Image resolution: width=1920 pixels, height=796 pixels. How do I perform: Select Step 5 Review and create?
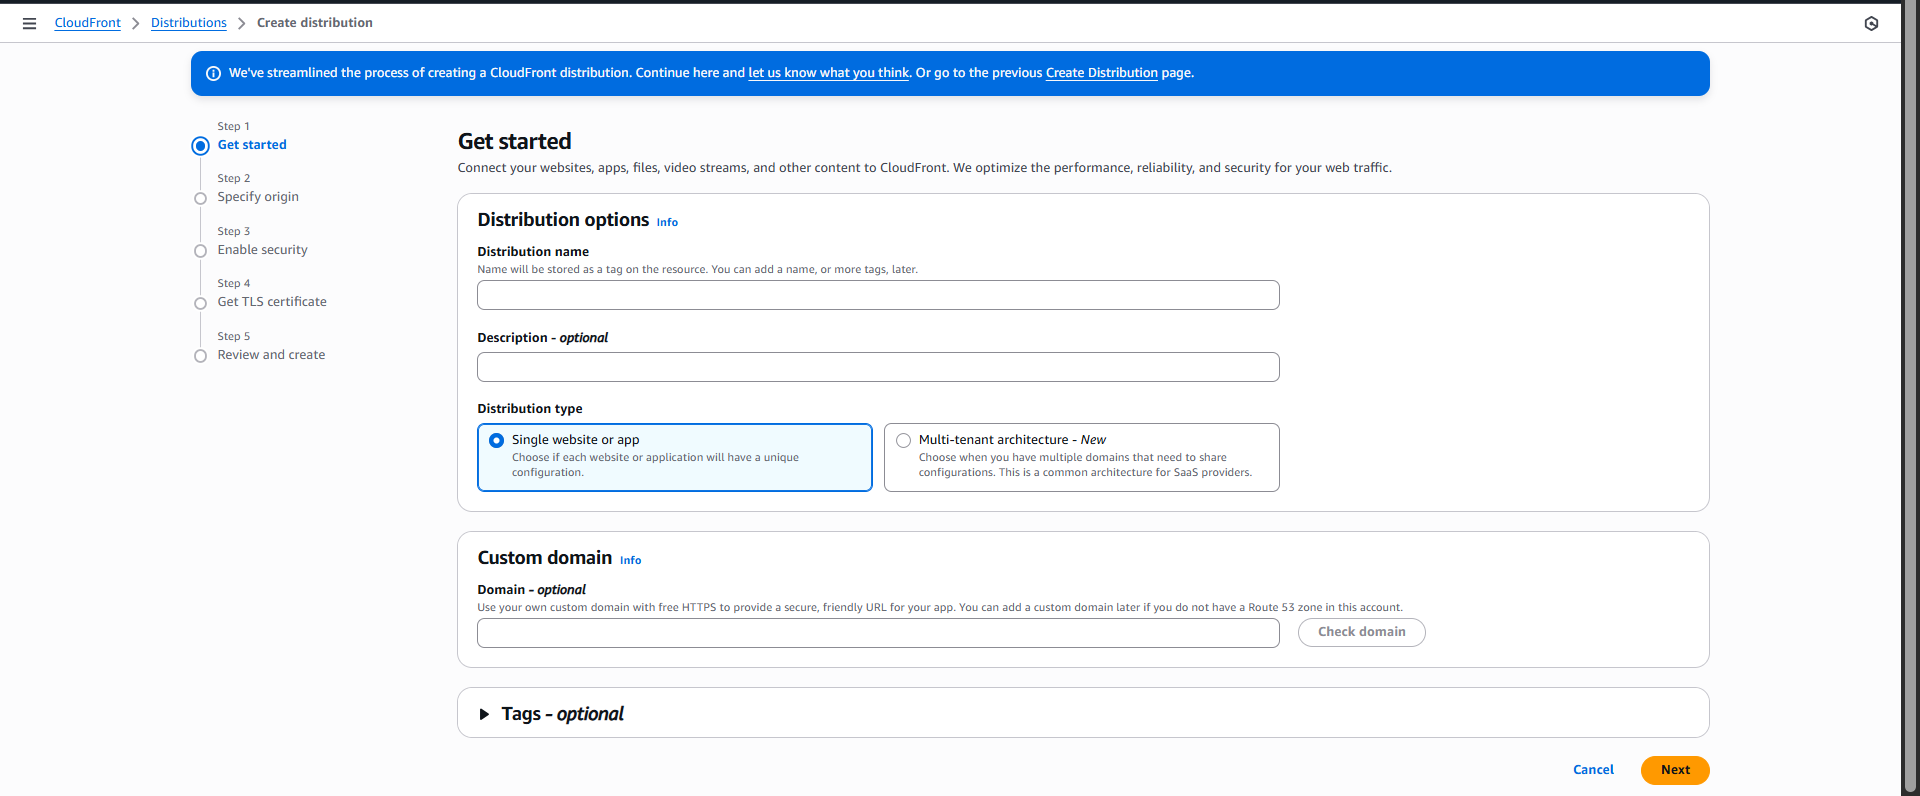click(x=271, y=355)
